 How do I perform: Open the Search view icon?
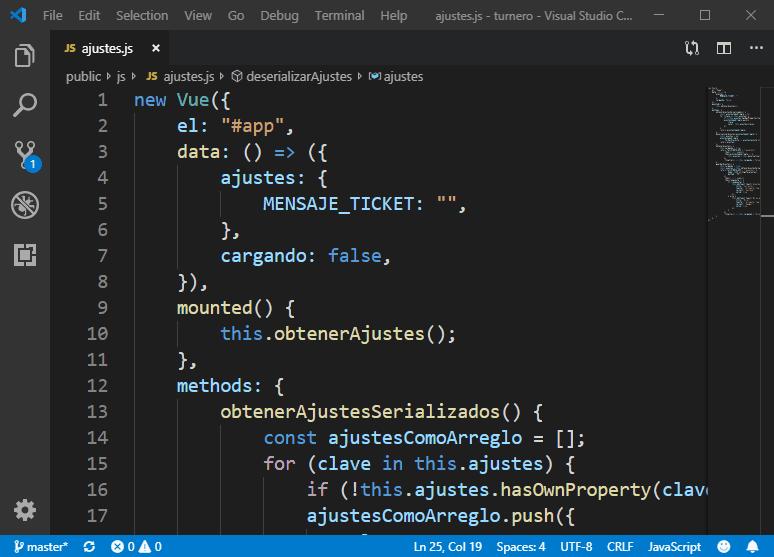[x=25, y=104]
